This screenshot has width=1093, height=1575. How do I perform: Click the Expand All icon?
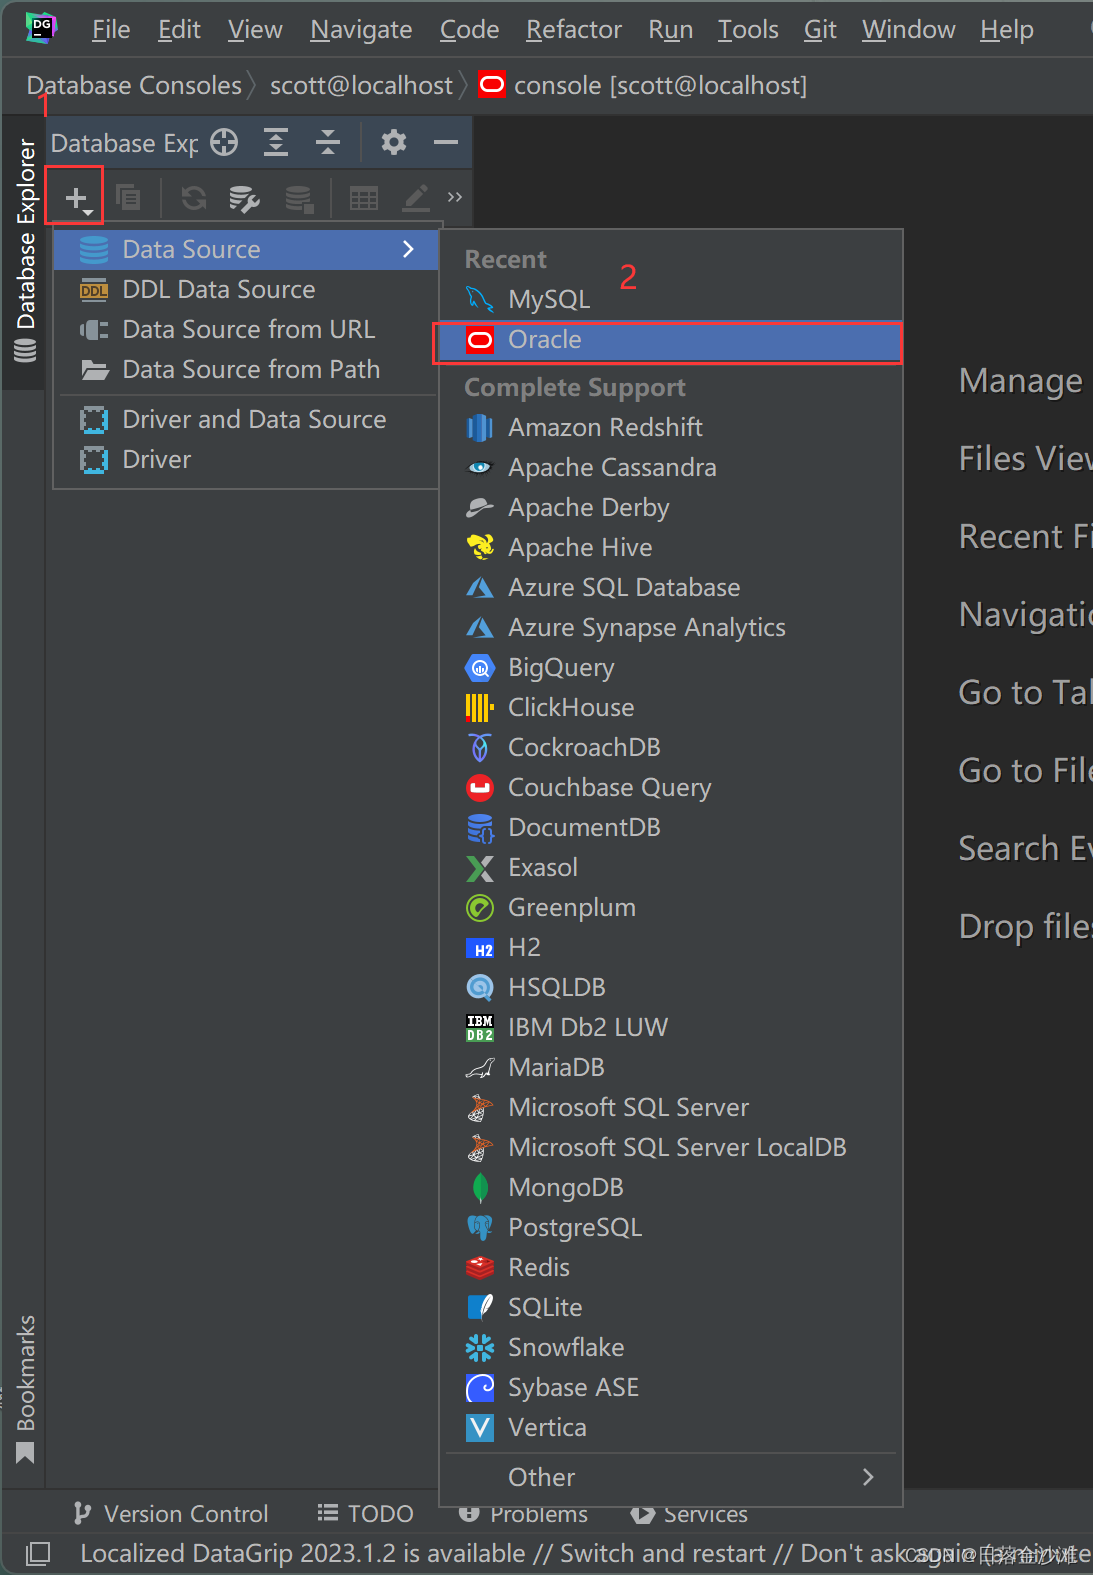pyautogui.click(x=276, y=143)
